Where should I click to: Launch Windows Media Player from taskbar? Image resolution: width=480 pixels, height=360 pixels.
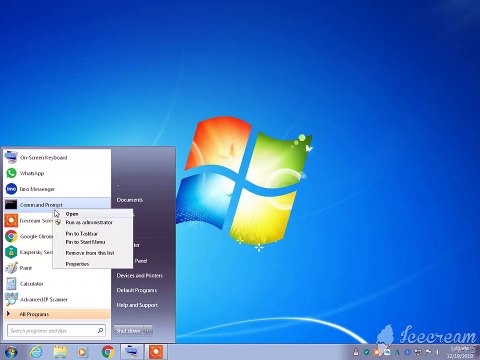(x=82, y=352)
